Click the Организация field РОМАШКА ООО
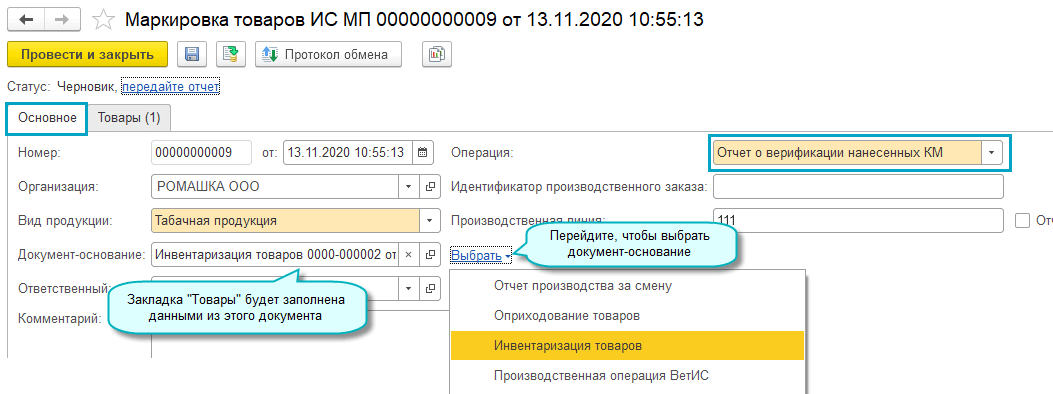1053x394 pixels. point(275,187)
